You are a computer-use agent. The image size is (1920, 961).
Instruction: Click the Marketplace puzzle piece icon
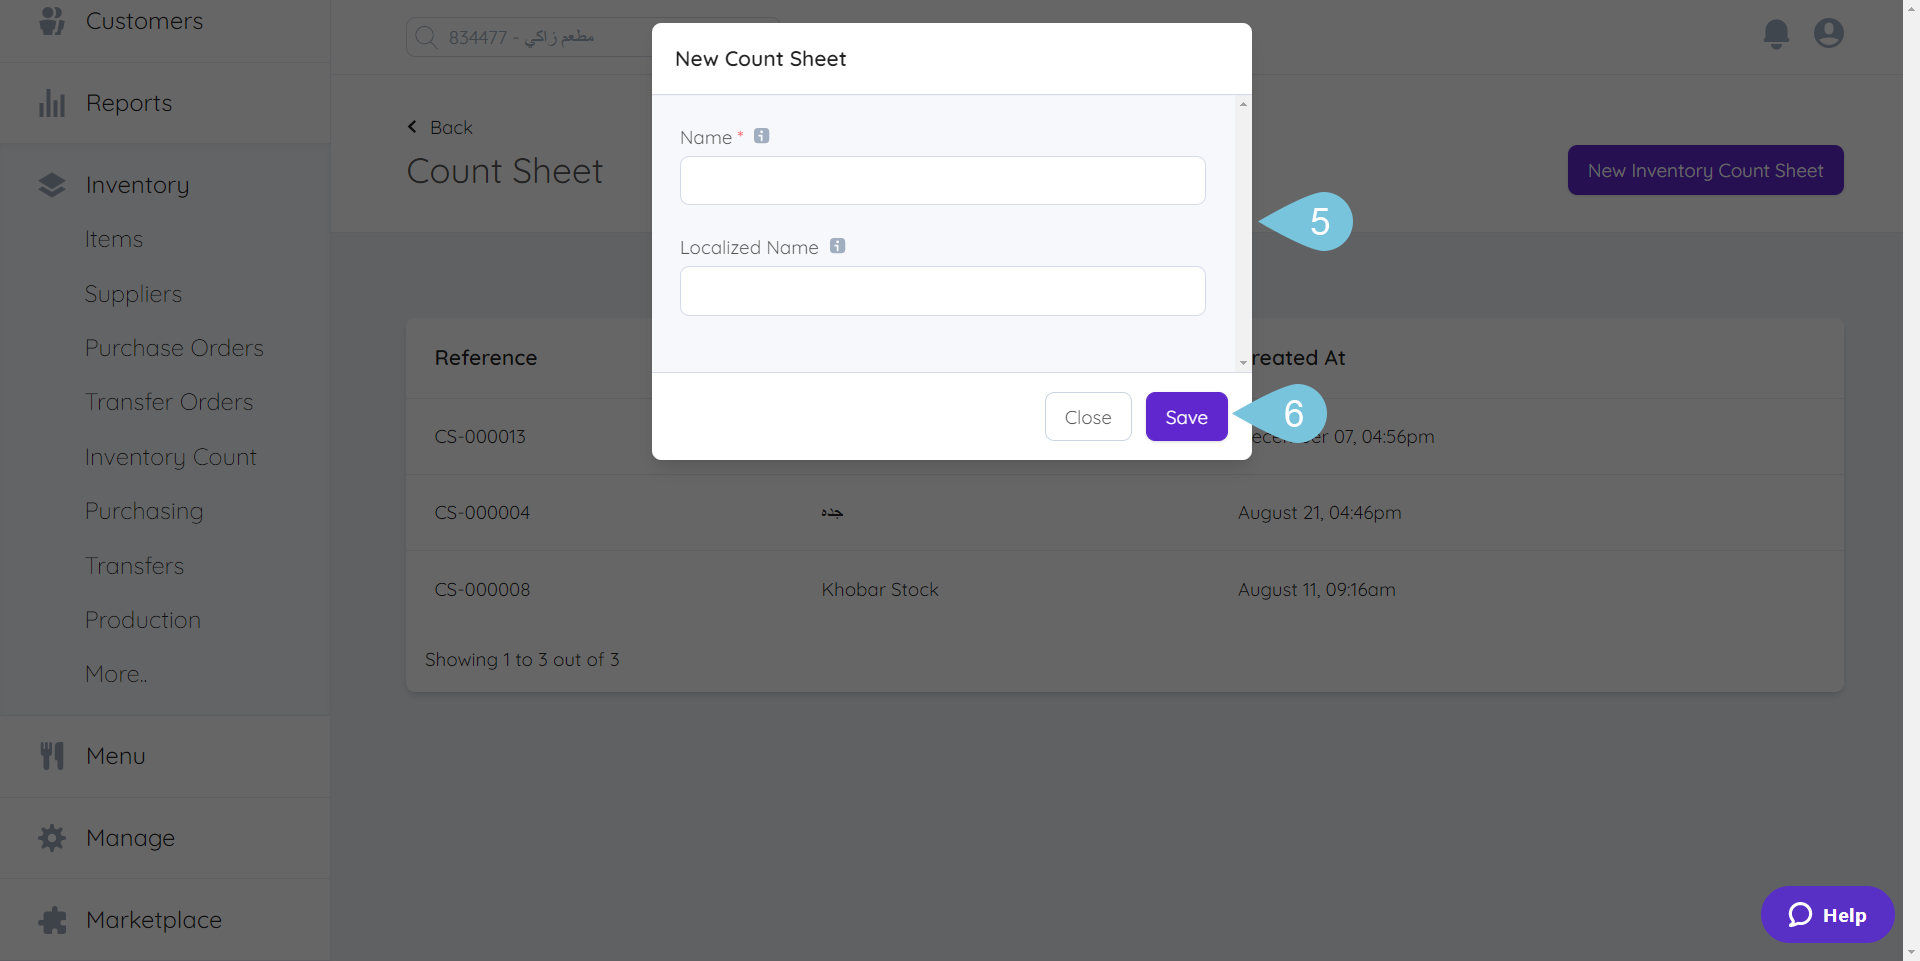(x=52, y=920)
